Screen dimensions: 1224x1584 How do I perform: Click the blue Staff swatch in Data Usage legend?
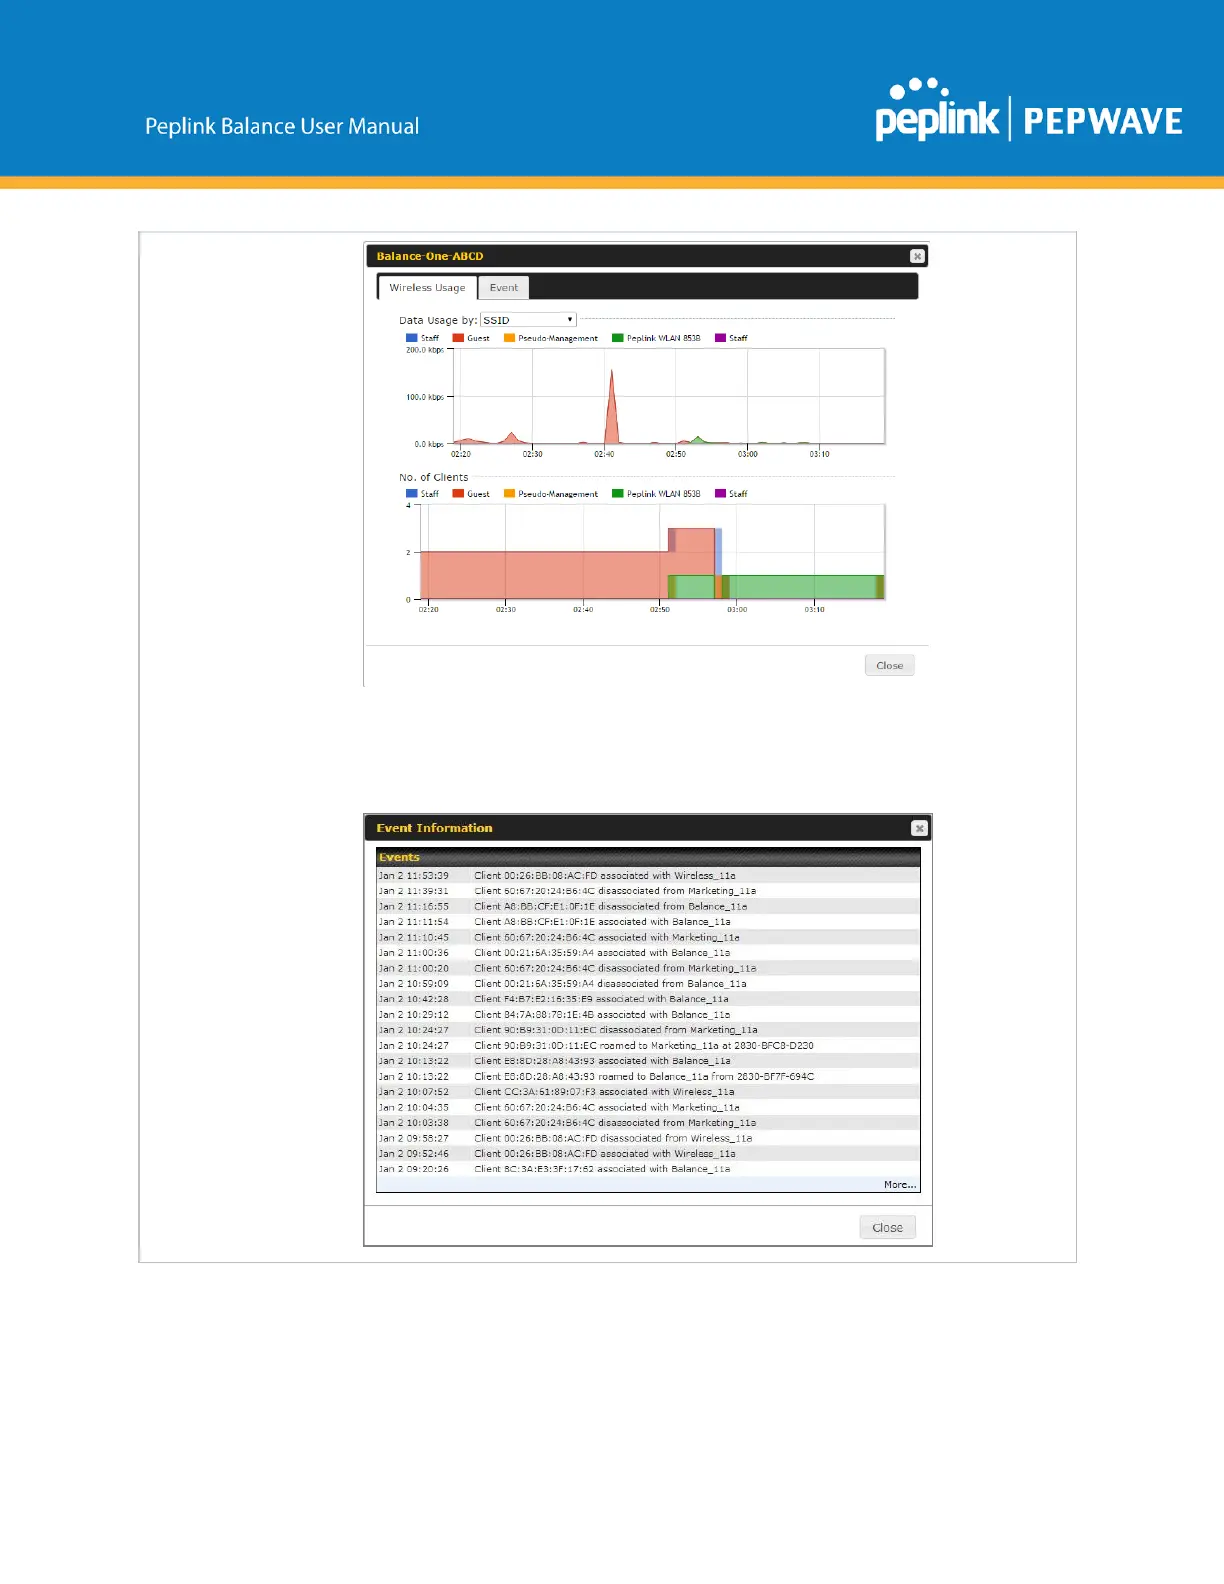point(411,338)
